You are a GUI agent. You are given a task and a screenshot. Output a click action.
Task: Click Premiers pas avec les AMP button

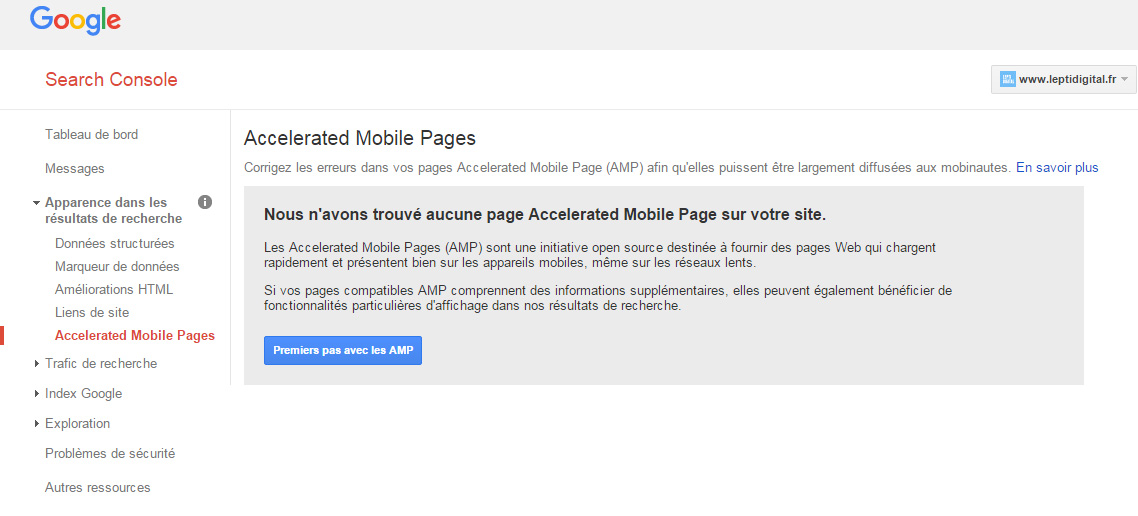[343, 351]
